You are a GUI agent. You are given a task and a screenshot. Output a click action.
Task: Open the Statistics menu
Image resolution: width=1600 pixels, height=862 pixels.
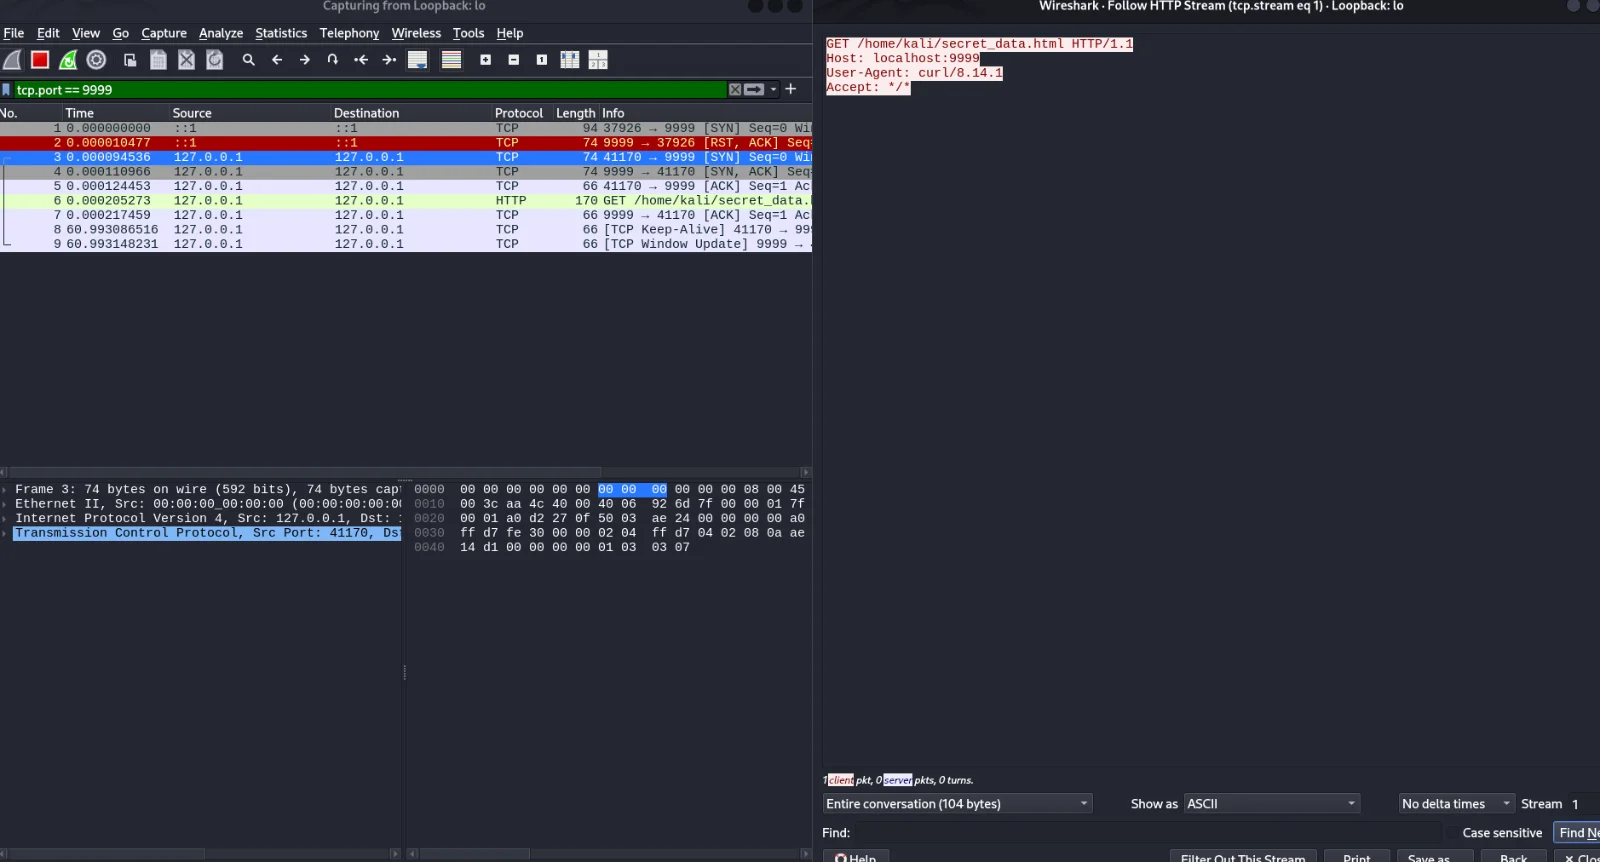coord(281,33)
